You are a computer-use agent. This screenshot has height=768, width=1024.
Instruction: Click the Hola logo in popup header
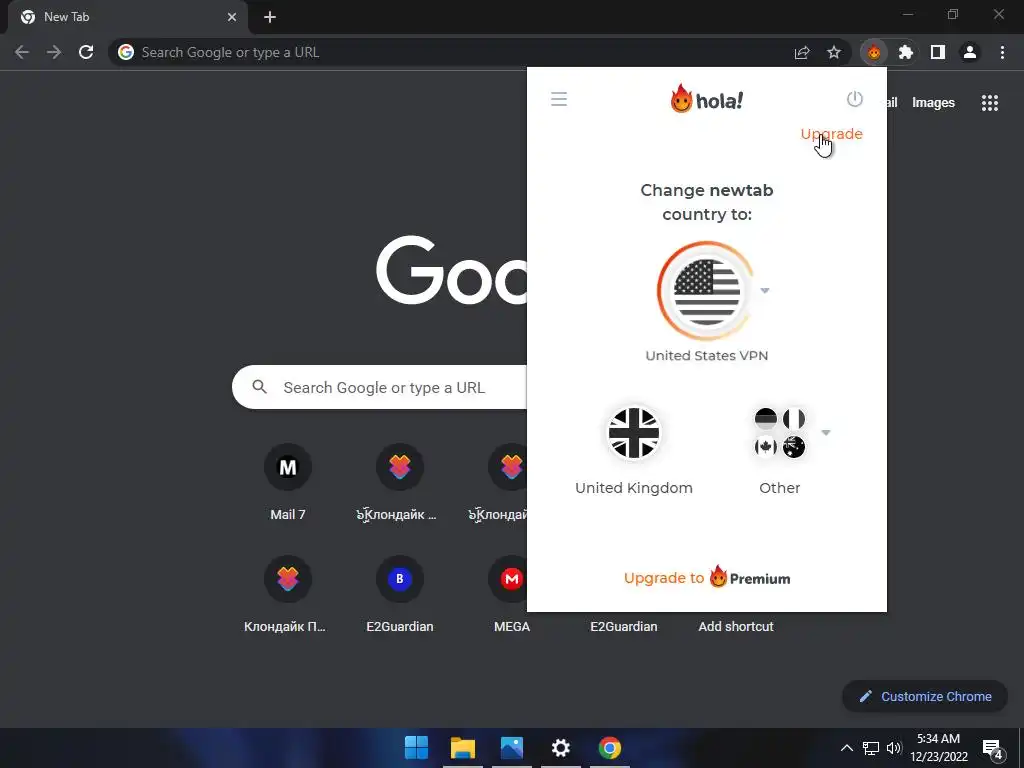[707, 99]
